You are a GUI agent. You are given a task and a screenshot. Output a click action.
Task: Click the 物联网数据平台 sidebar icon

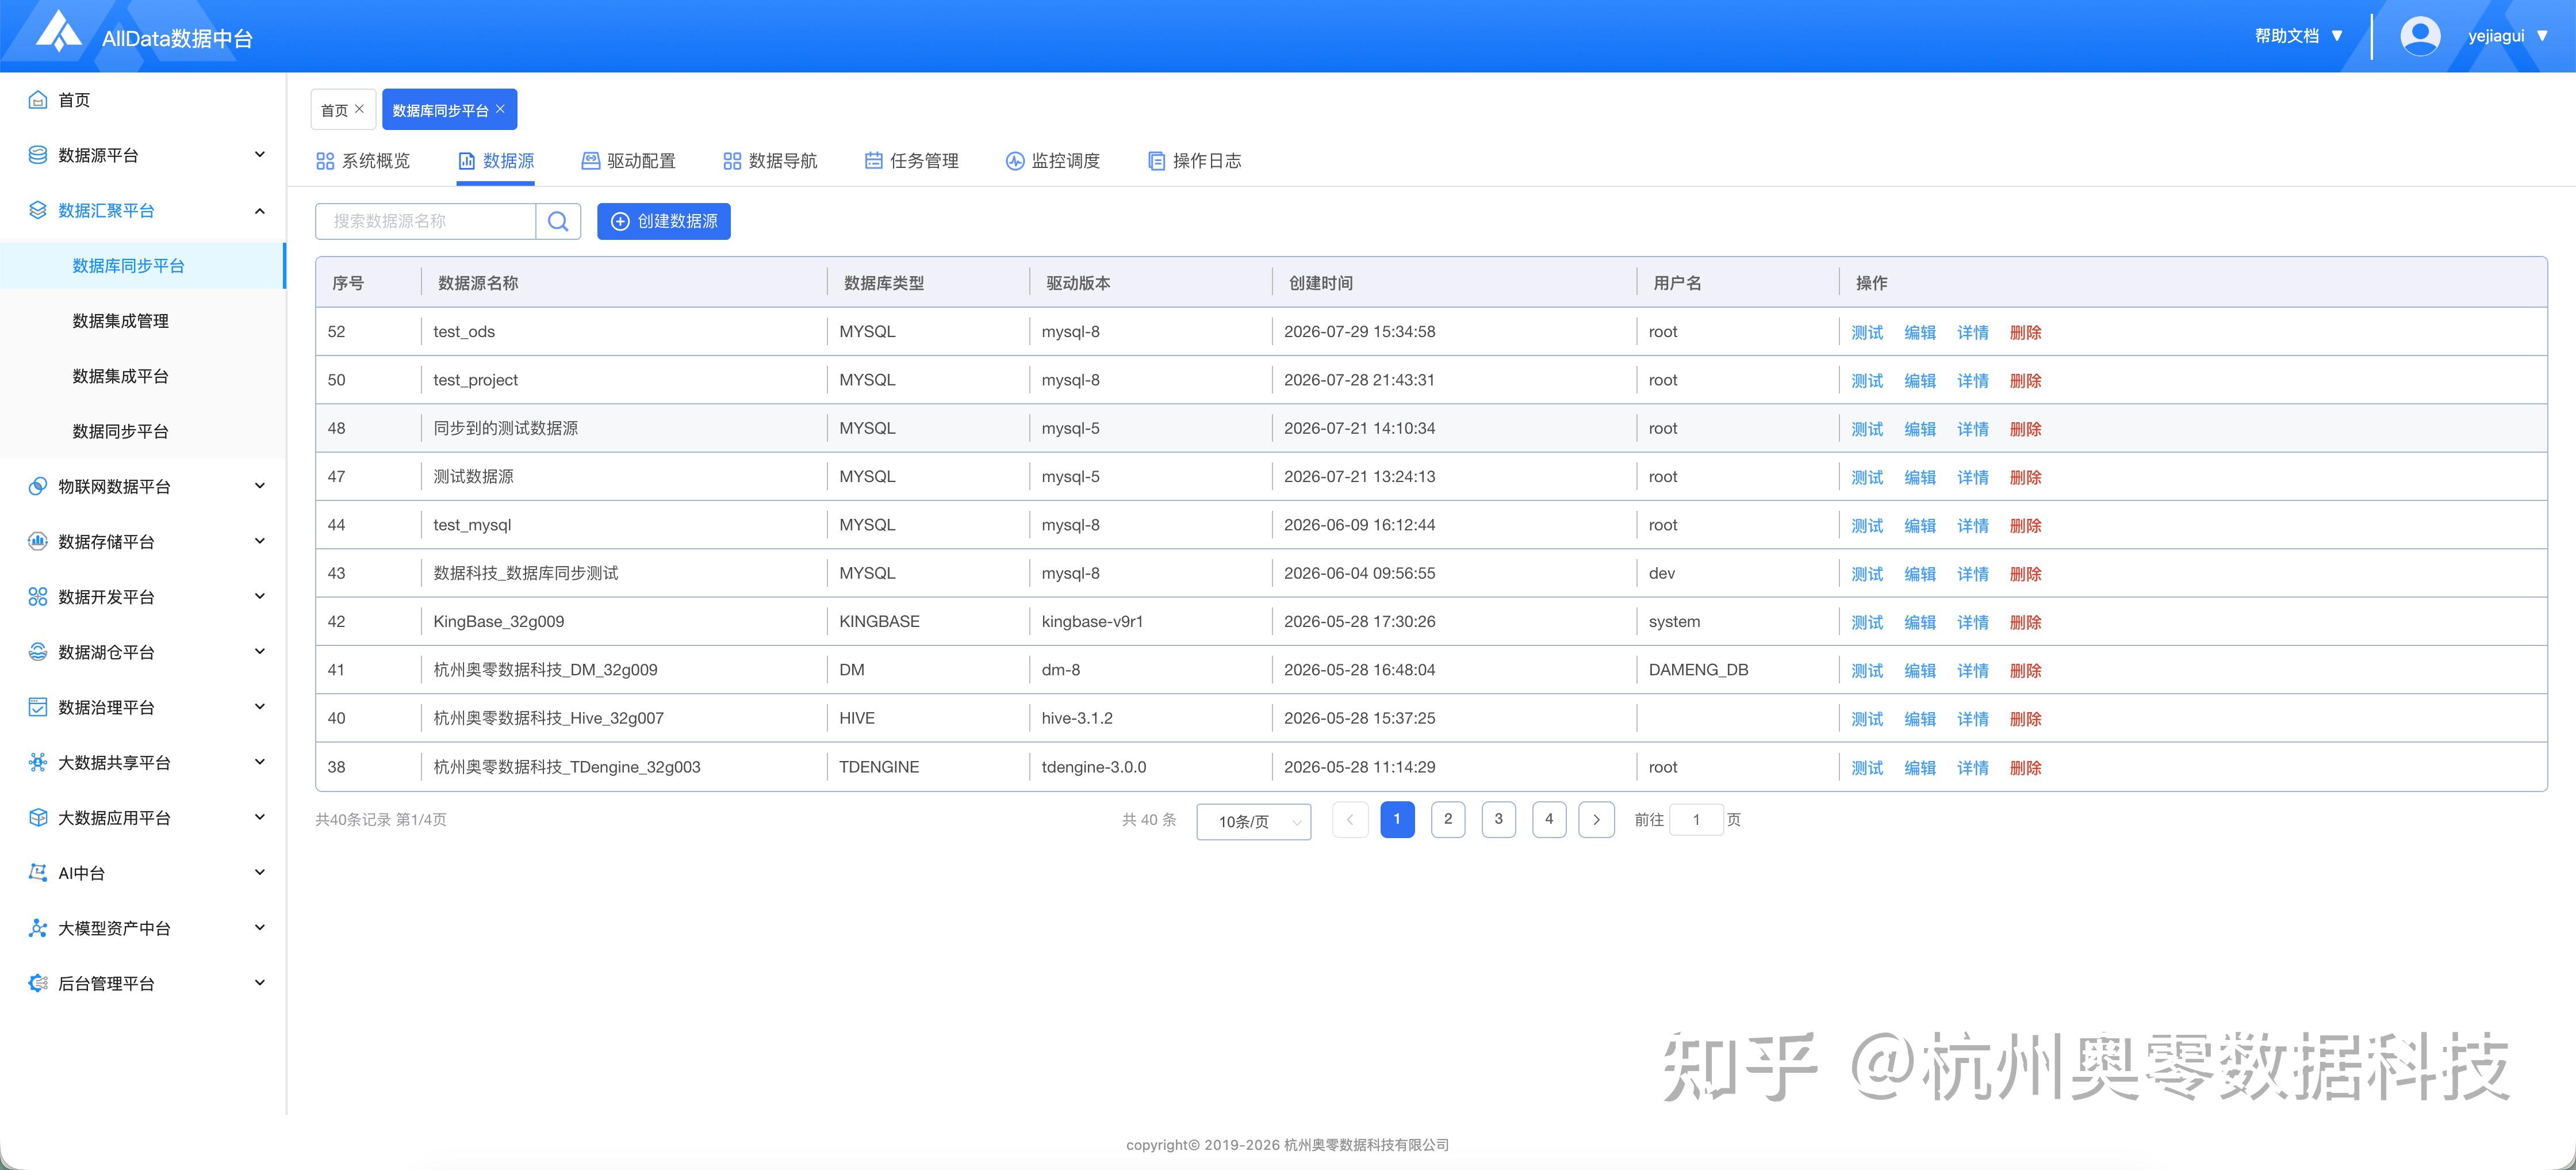[x=38, y=486]
